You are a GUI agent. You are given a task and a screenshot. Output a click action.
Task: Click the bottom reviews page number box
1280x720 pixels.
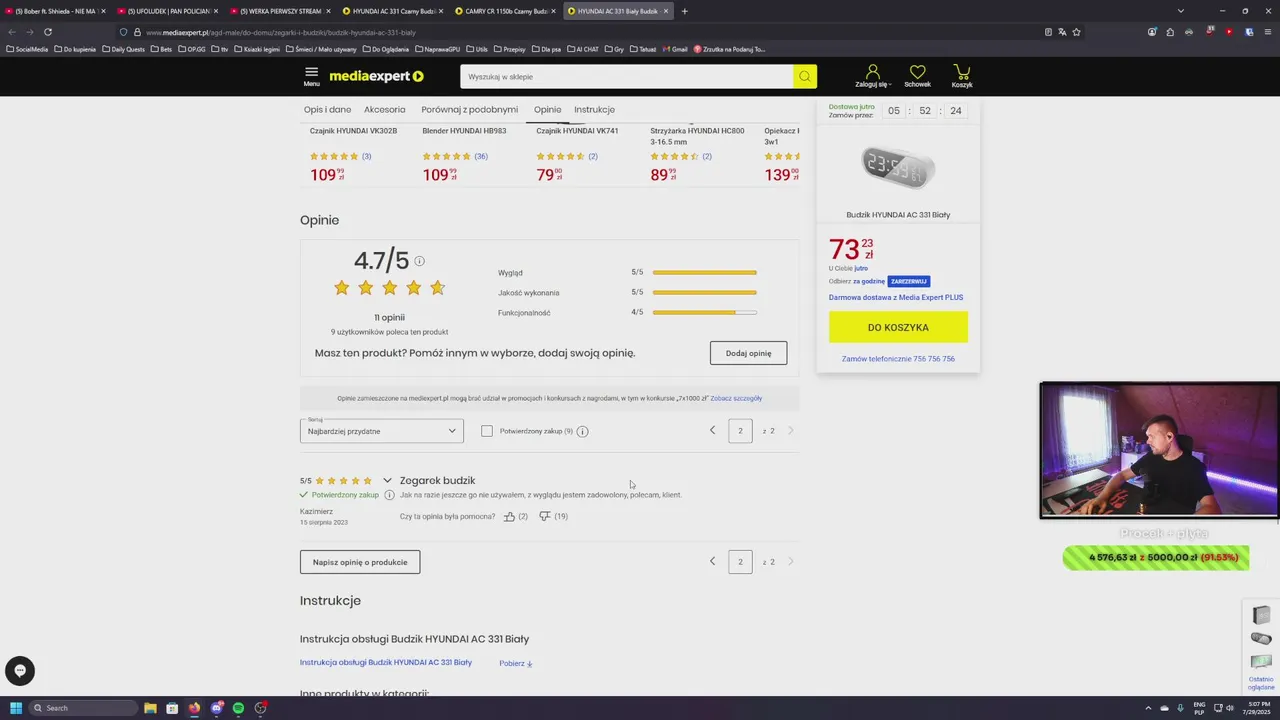740,562
